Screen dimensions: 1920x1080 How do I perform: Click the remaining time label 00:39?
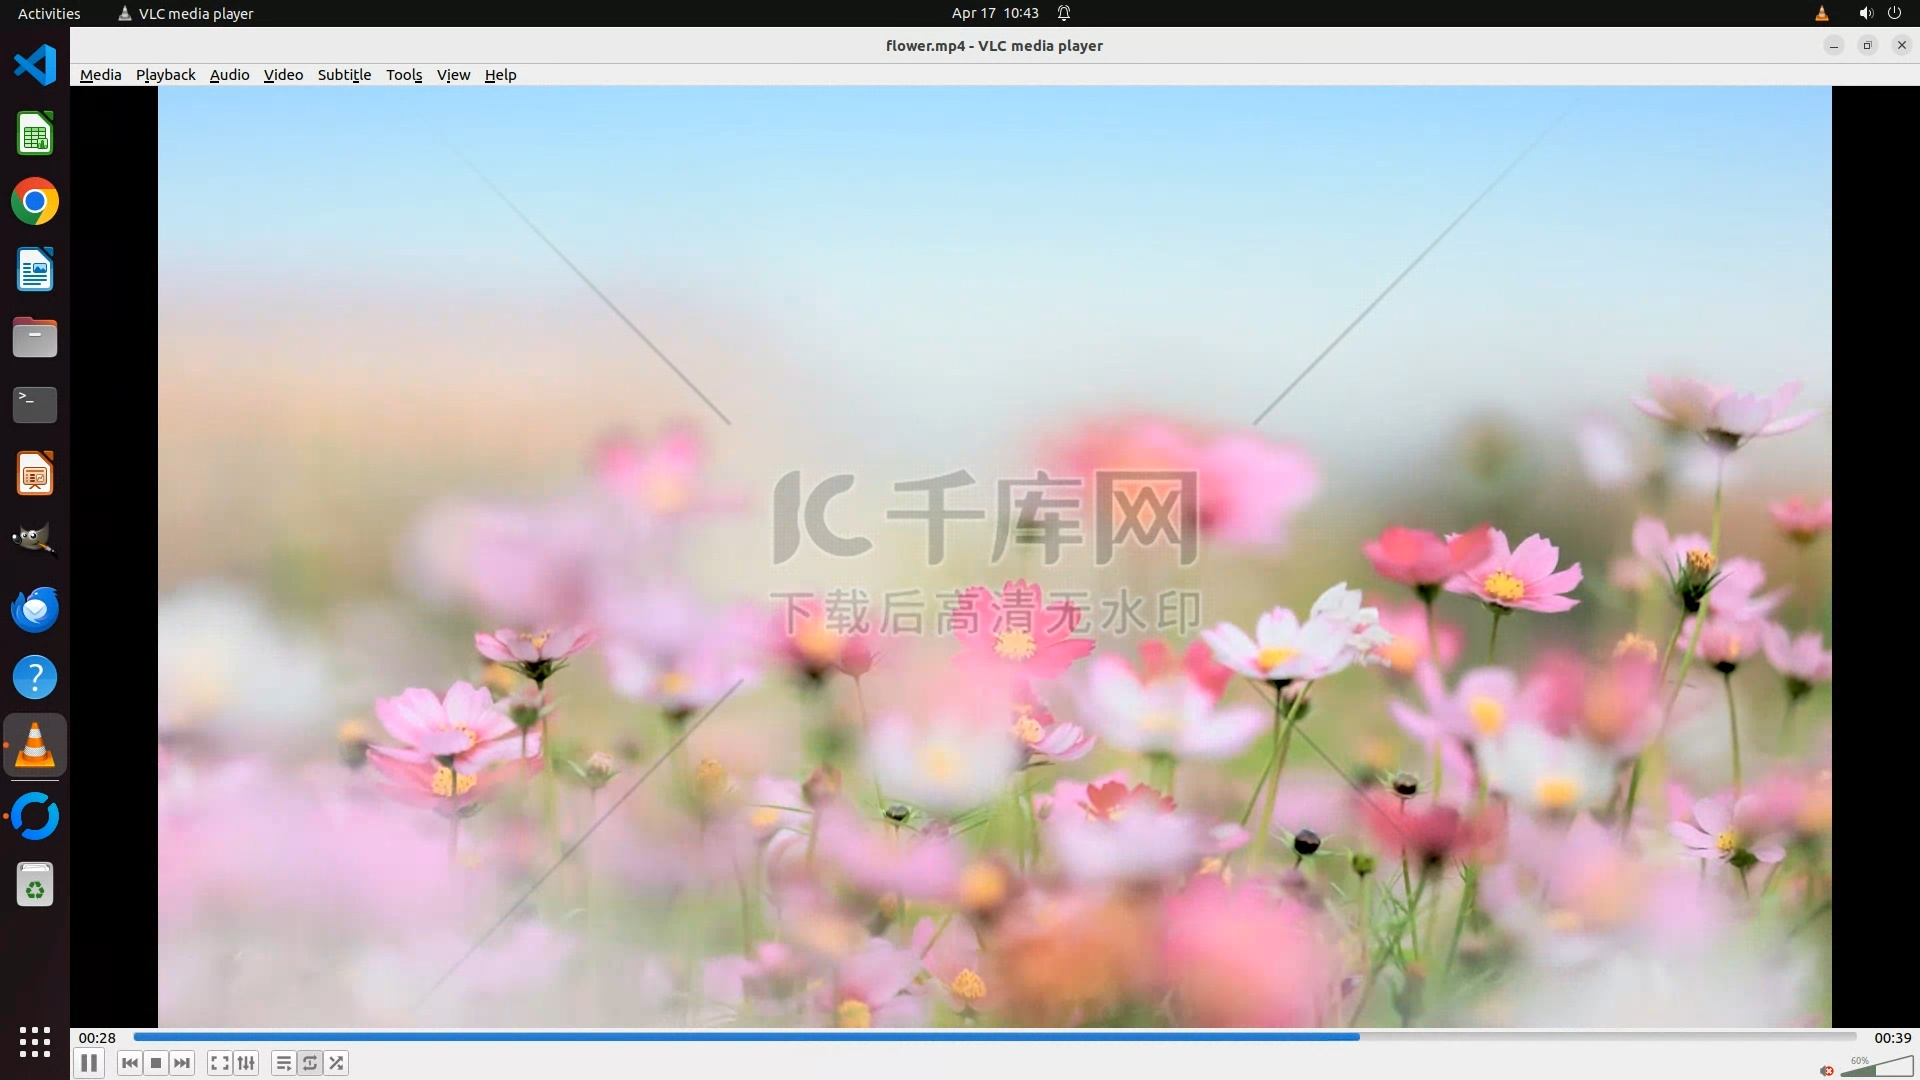click(x=1892, y=1038)
